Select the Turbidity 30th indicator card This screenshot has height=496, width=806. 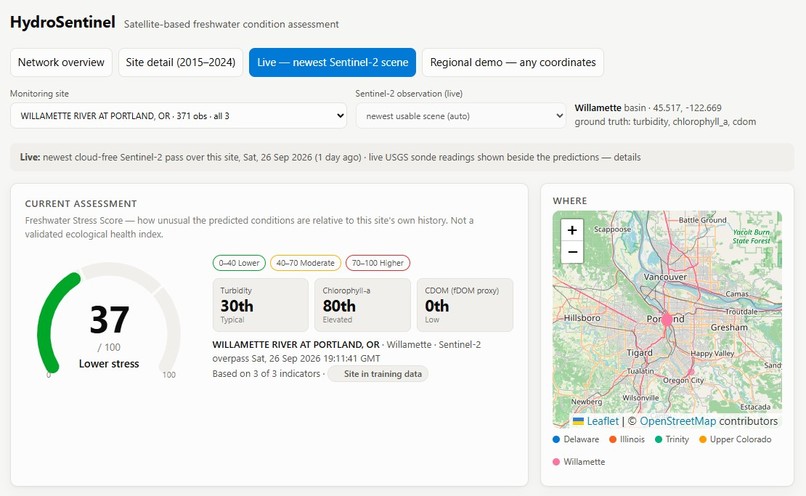point(261,305)
